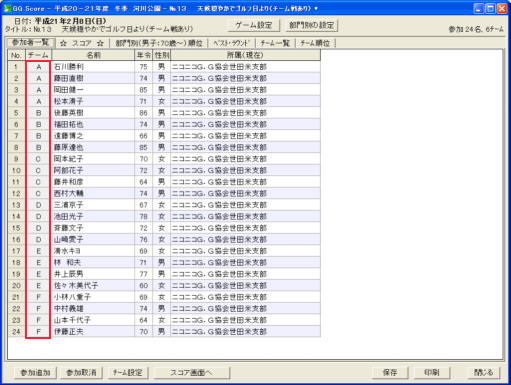Select the name 岡田健一
Image resolution: width=511 pixels, height=385 pixels.
point(69,90)
